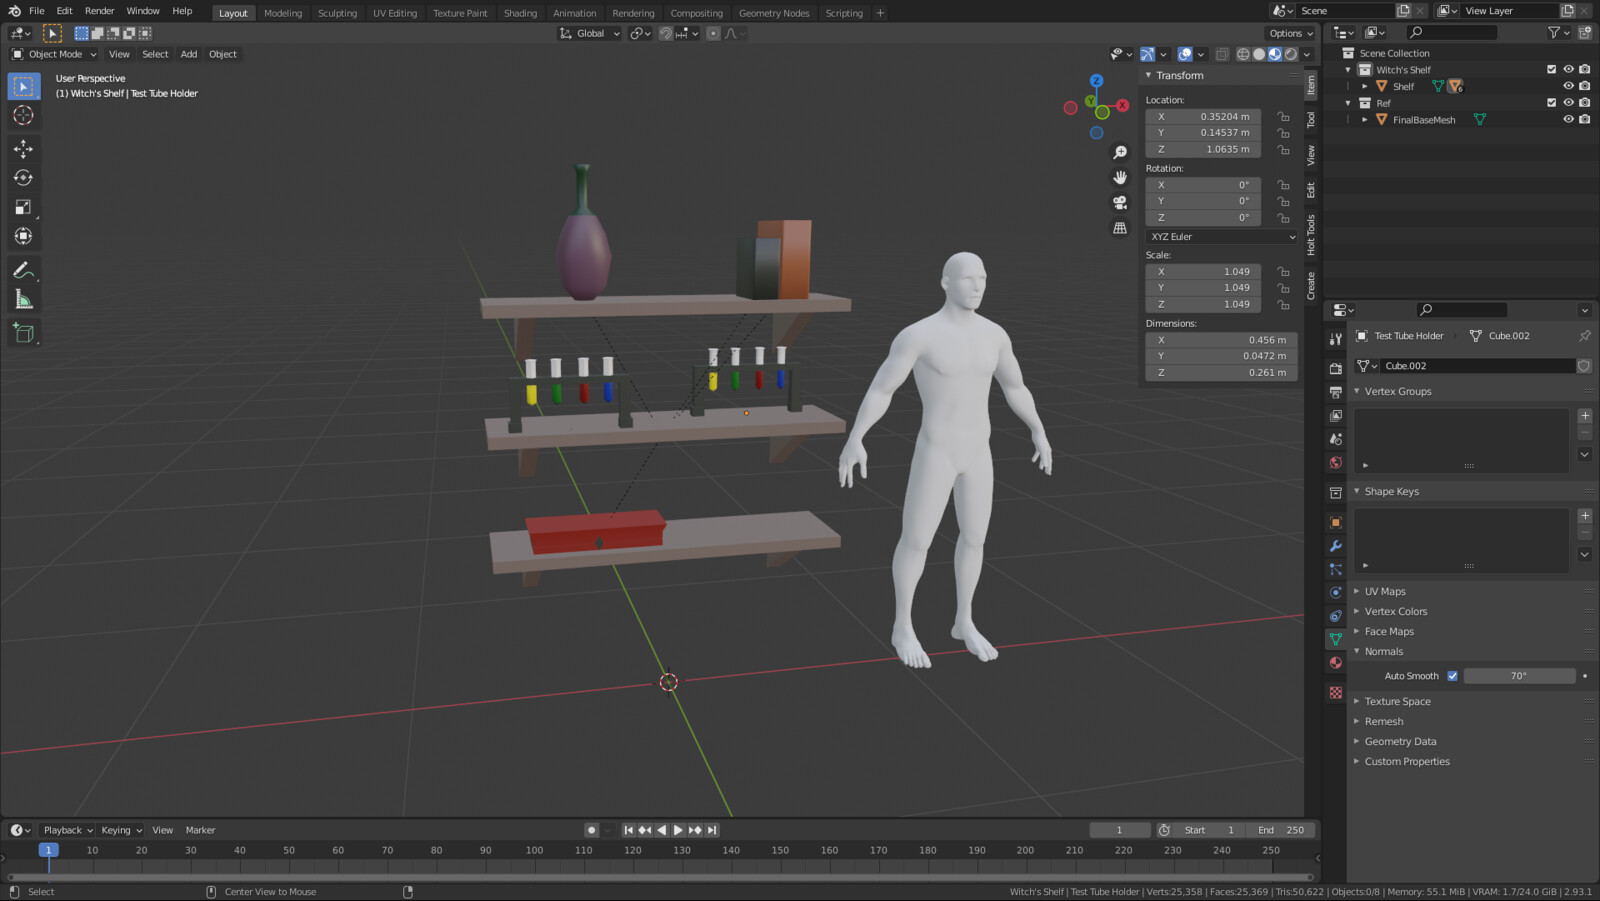Activate the Scale tool

23,207
